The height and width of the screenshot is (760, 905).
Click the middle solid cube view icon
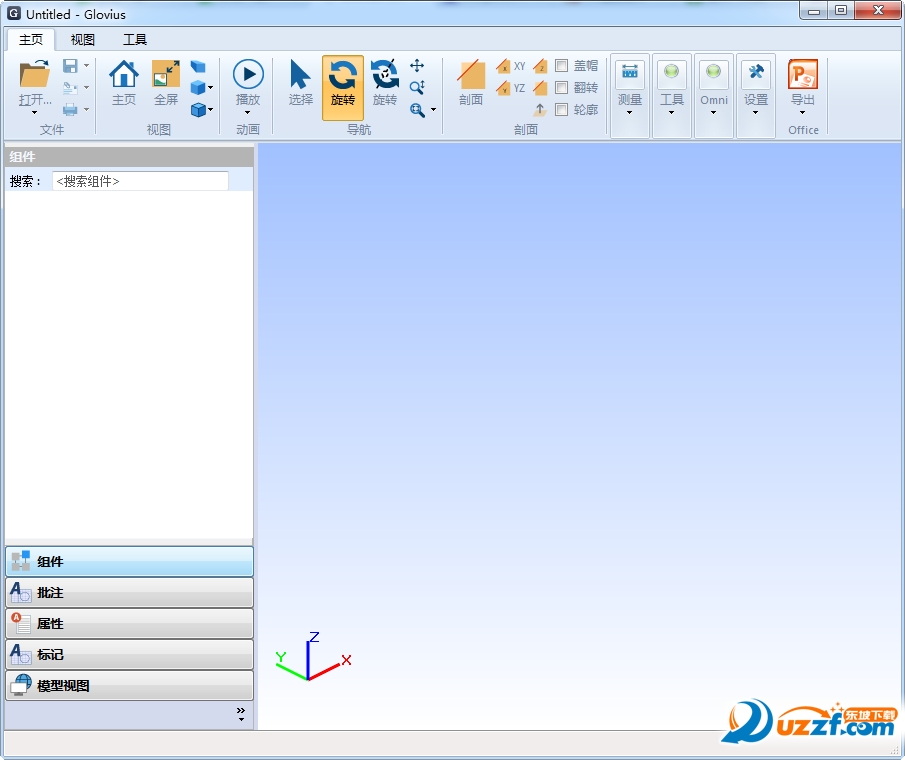click(197, 88)
